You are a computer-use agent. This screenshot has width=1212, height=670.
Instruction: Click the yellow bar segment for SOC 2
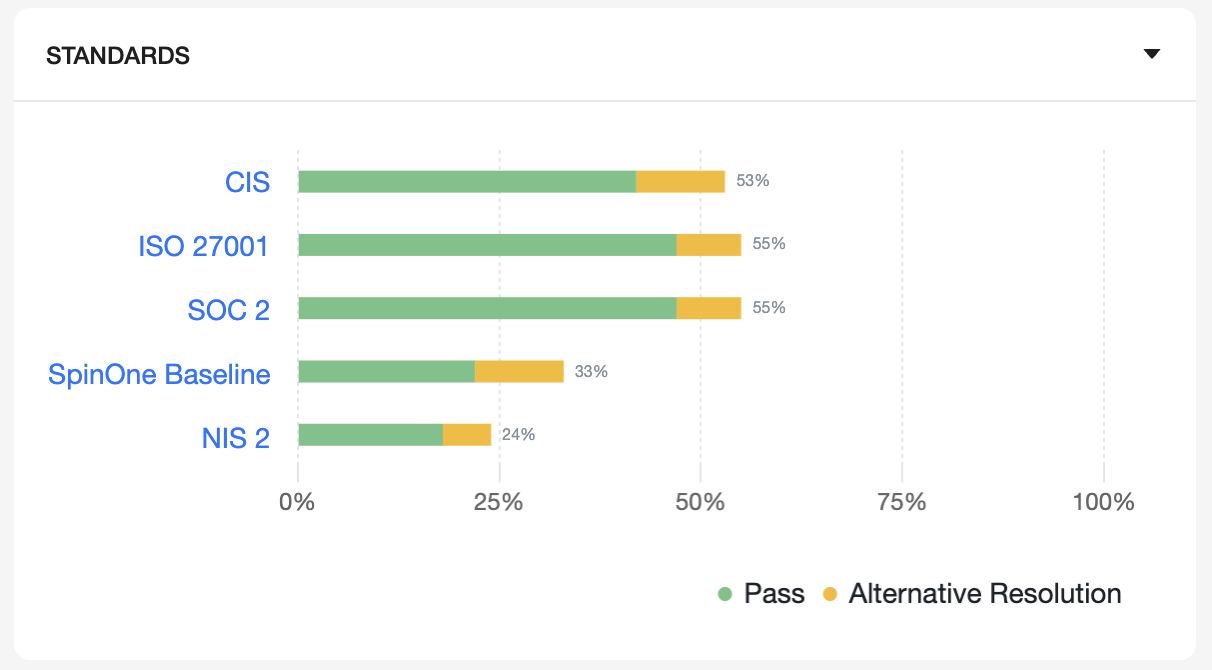708,308
